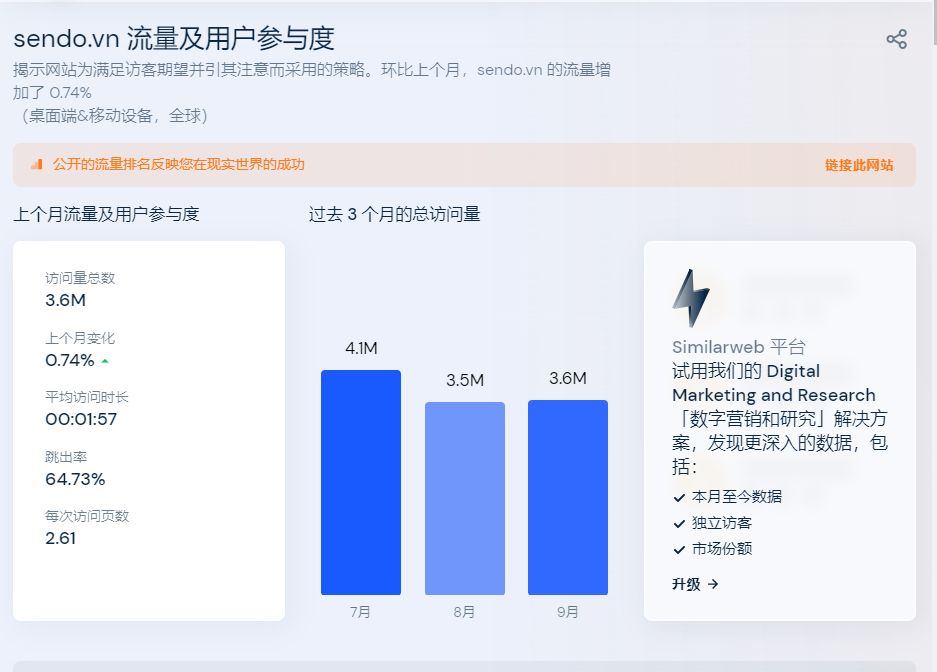The image size is (937, 672).
Task: Select the 过去 3 个月的总访问量 section header
Action: pyautogui.click(x=394, y=214)
